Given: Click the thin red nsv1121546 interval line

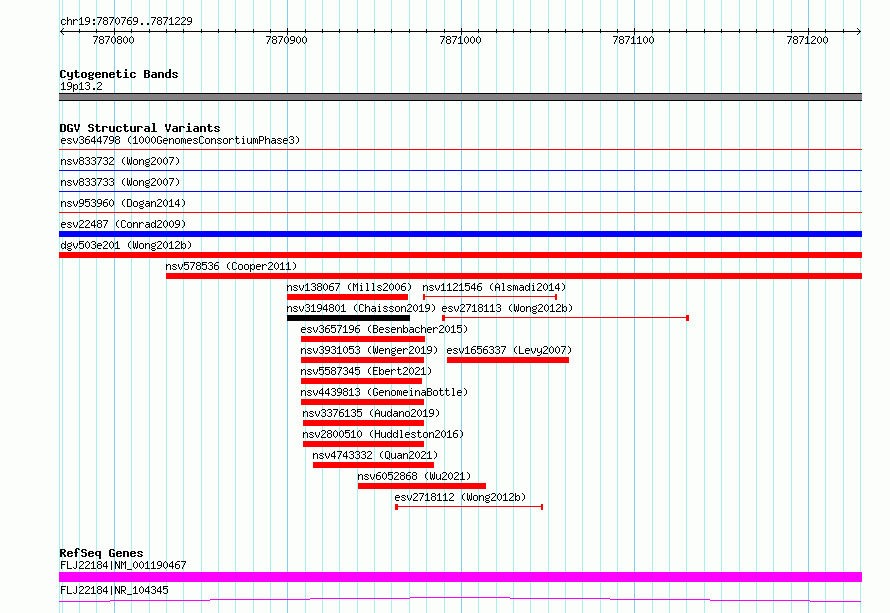Looking at the screenshot, I should click(490, 297).
